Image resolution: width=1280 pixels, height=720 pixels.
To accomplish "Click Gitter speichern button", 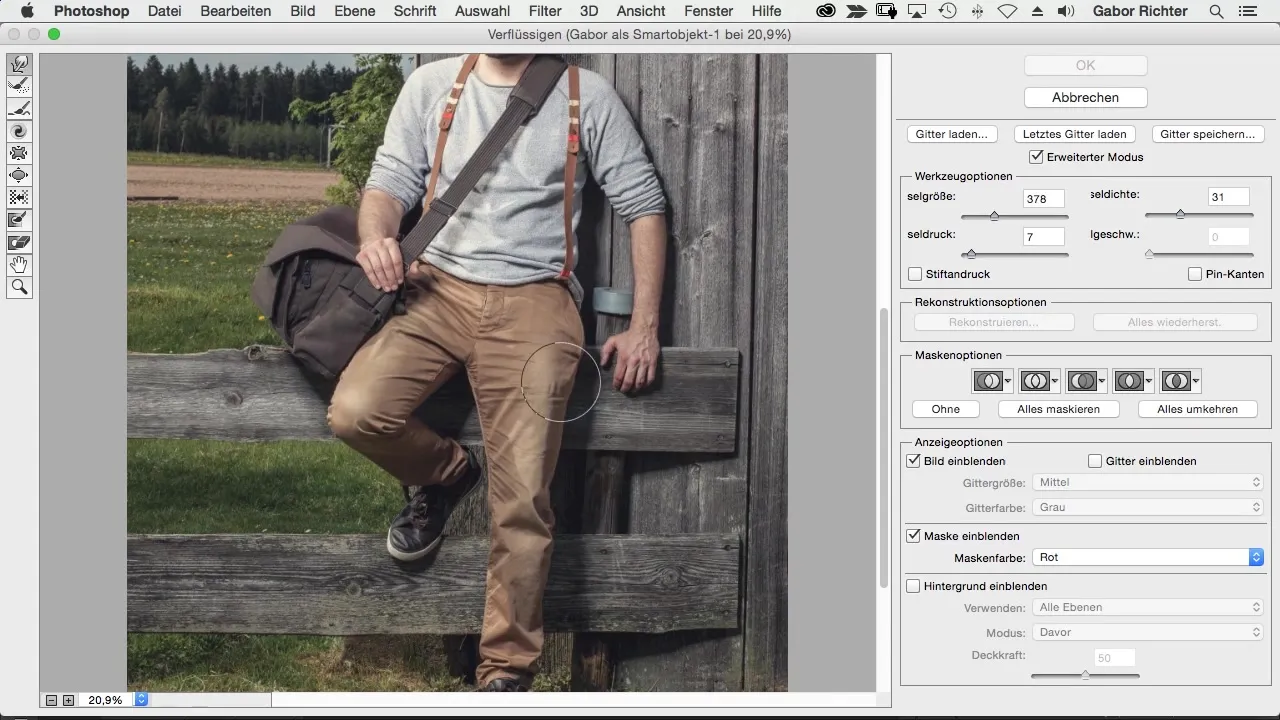I will click(1208, 134).
